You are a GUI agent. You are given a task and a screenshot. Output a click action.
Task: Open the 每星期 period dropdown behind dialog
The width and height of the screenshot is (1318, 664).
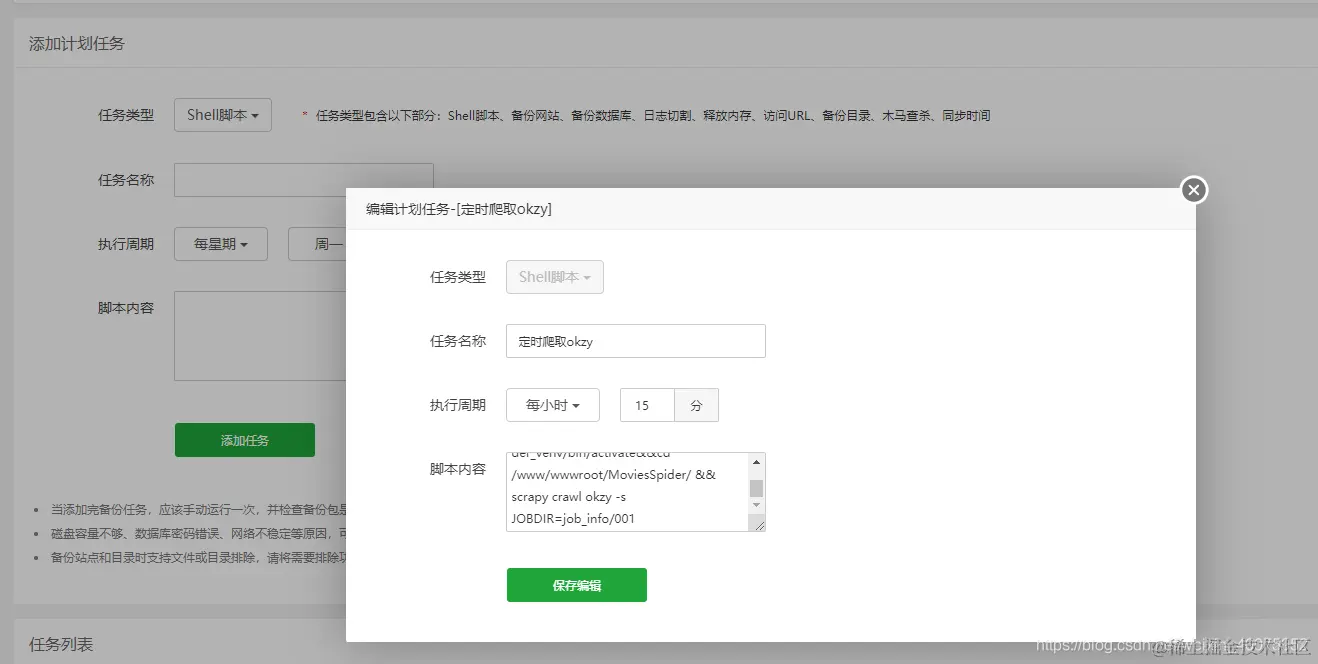point(220,243)
